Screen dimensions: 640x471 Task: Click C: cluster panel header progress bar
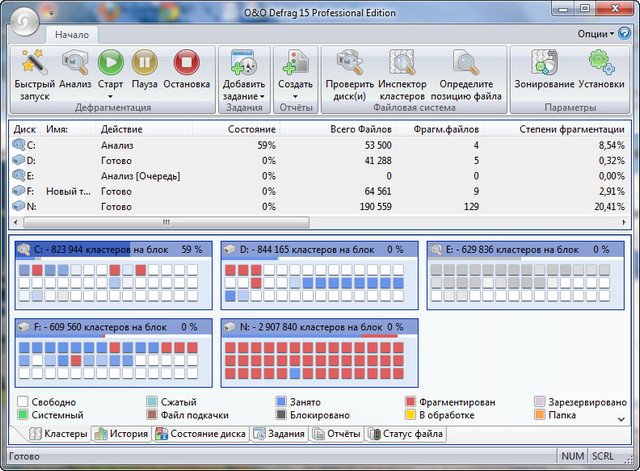click(x=113, y=249)
